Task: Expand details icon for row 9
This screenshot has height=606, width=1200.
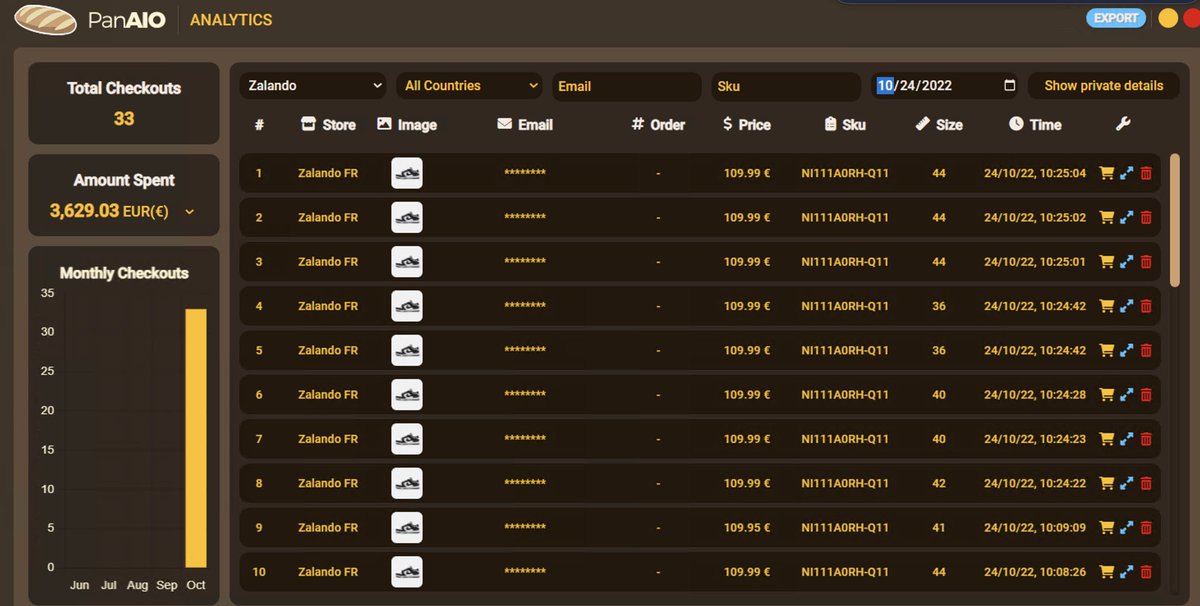Action: tap(1127, 527)
